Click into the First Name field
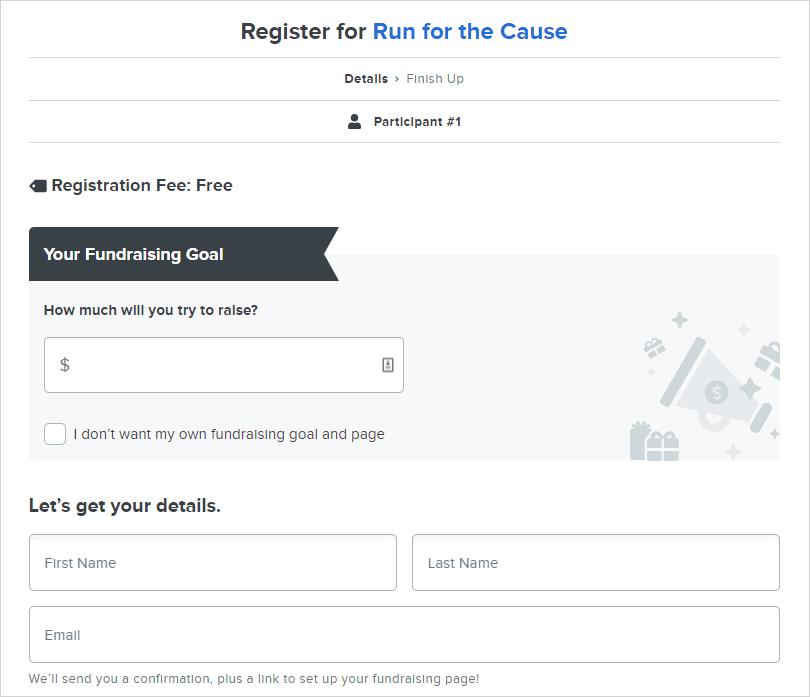Image resolution: width=810 pixels, height=697 pixels. [x=213, y=563]
